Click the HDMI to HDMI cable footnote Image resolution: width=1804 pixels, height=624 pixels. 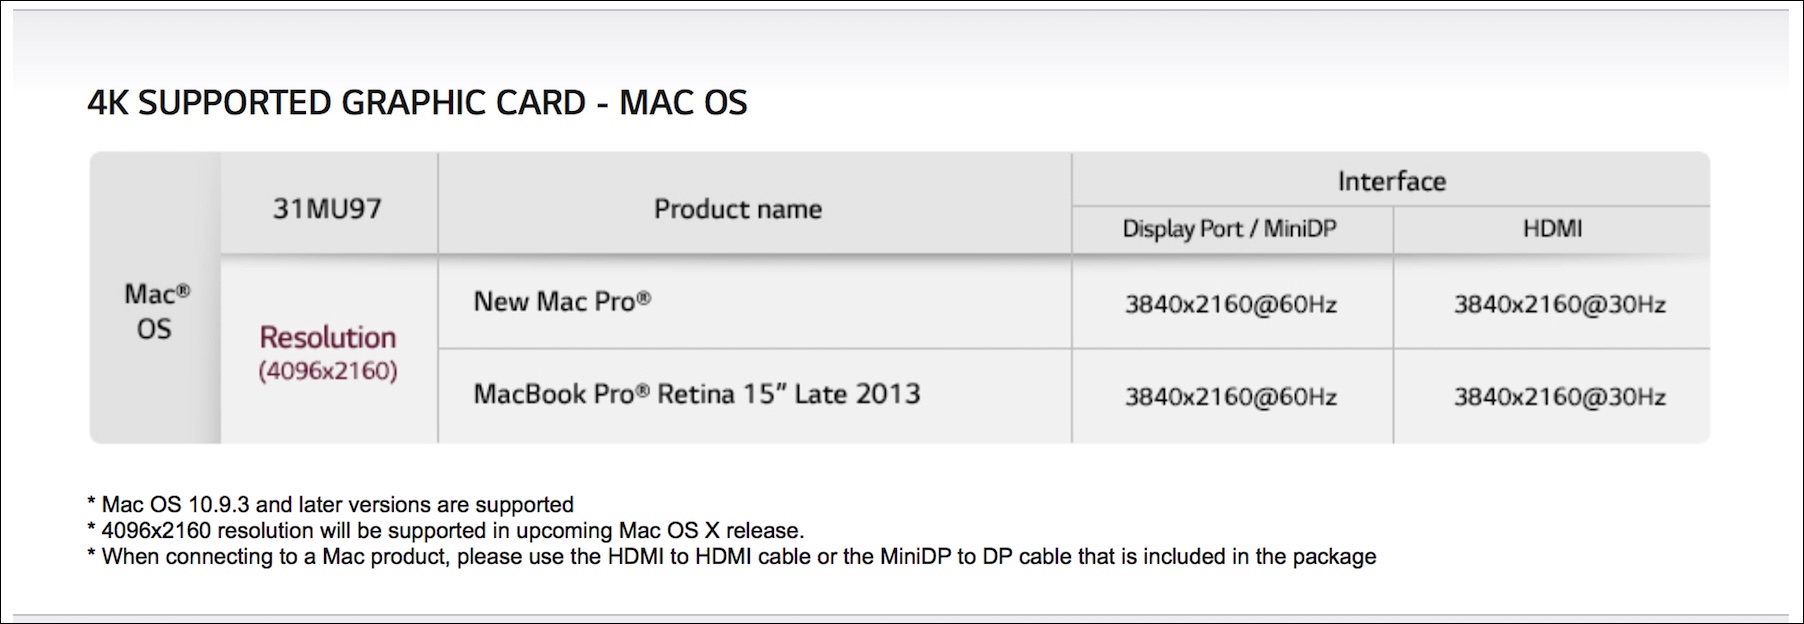[732, 556]
